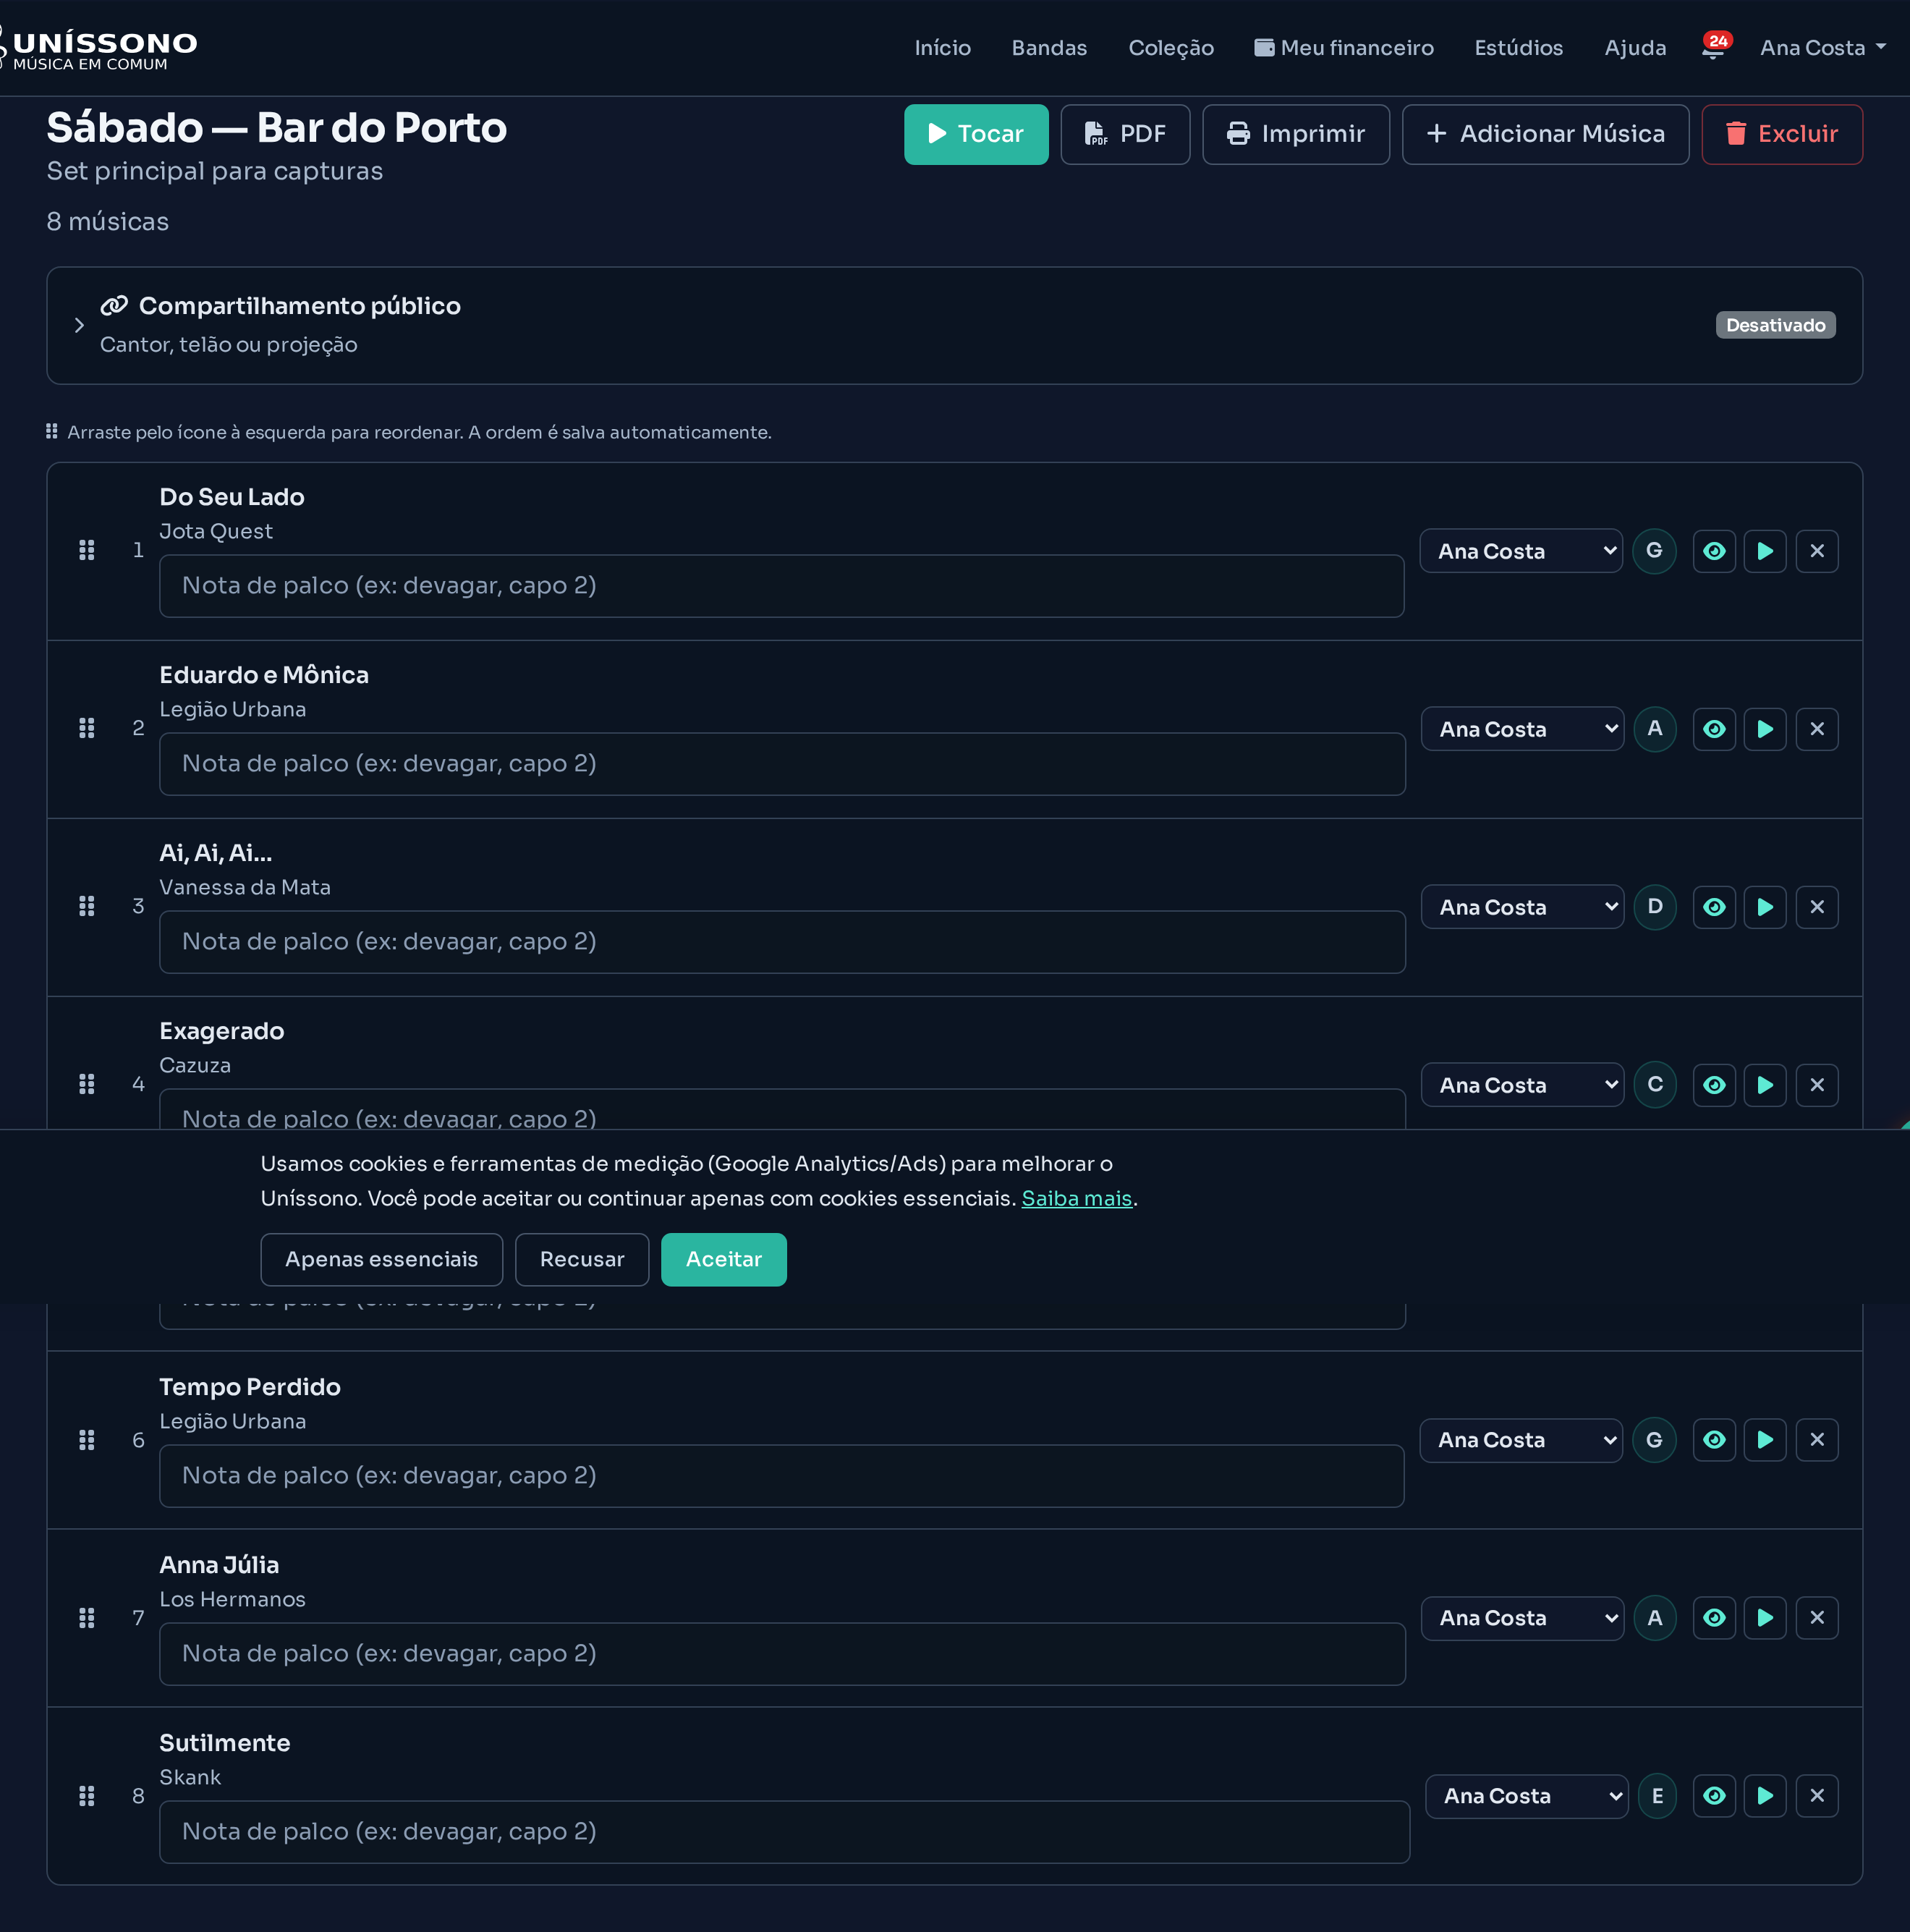Toggle the eye icon for Sutilmente

(x=1714, y=1796)
